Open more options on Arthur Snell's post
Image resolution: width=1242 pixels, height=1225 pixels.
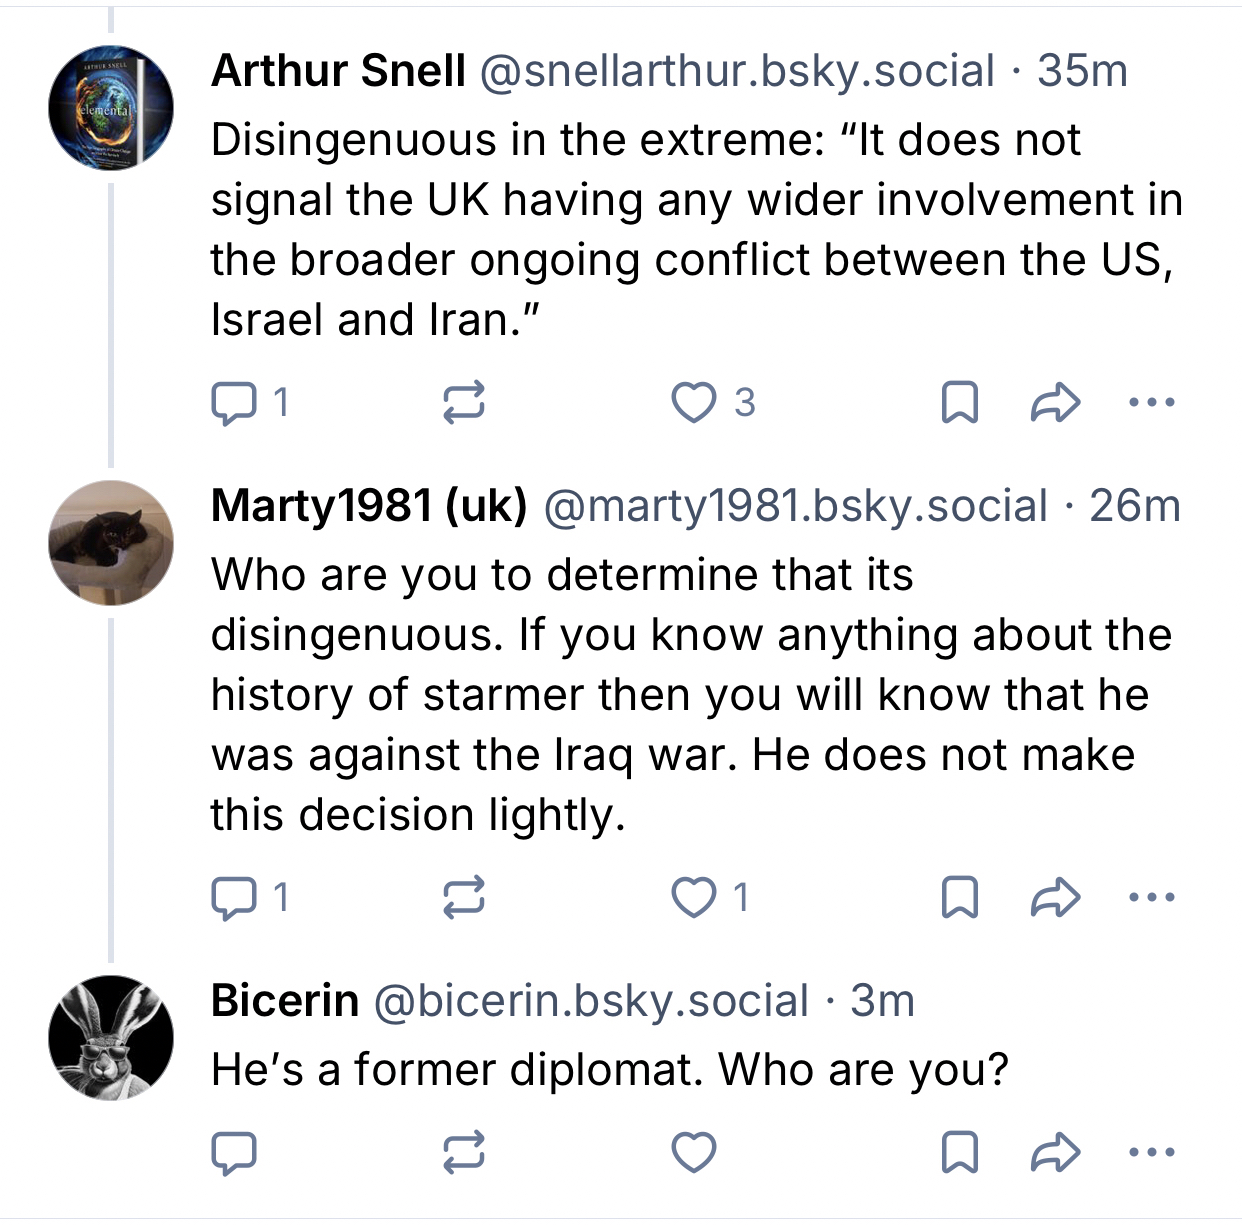1151,403
